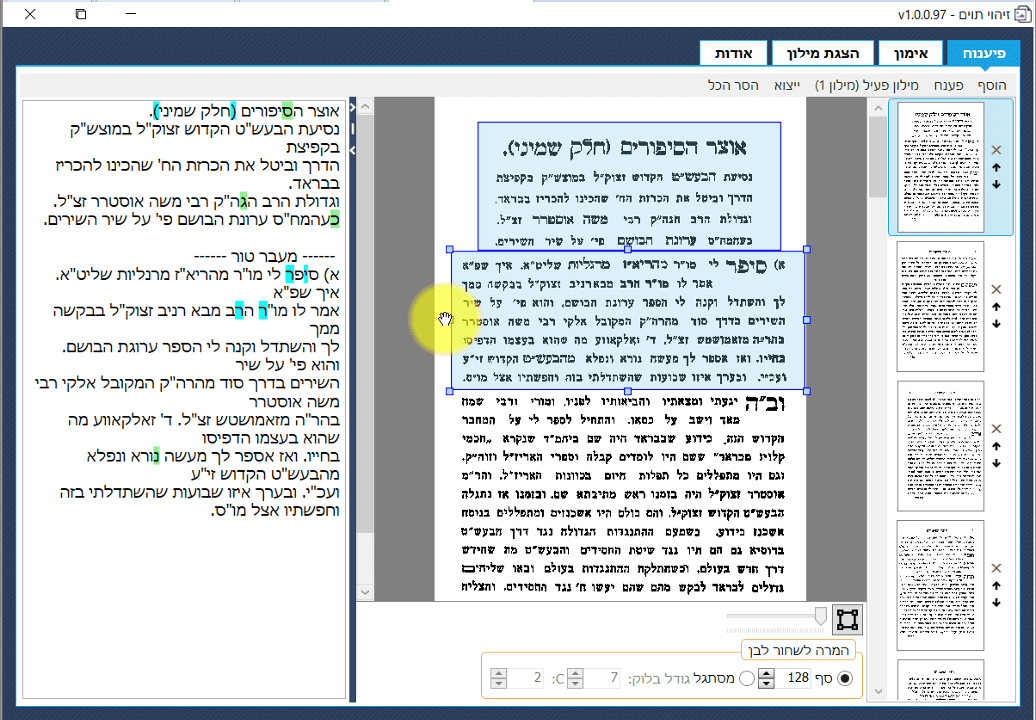Select the selection frame tool beside the zoom slider
The width and height of the screenshot is (1036, 720).
pyautogui.click(x=846, y=621)
